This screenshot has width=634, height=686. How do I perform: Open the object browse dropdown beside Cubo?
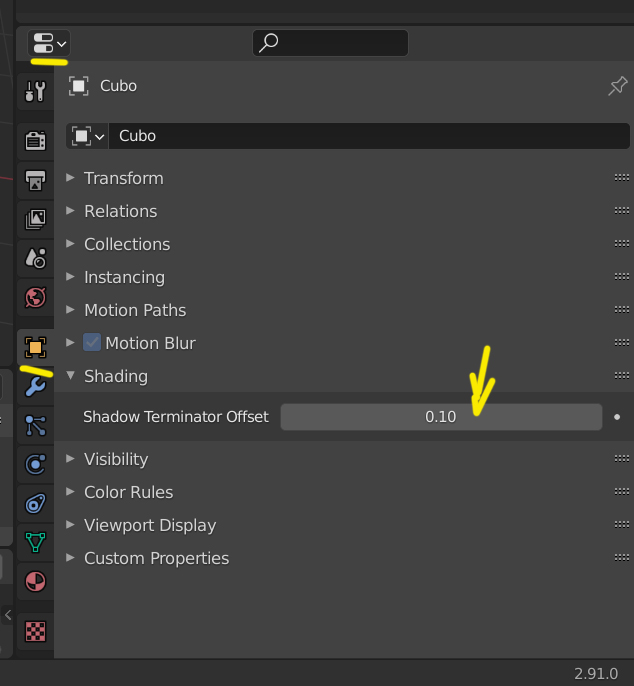[x=88, y=136]
